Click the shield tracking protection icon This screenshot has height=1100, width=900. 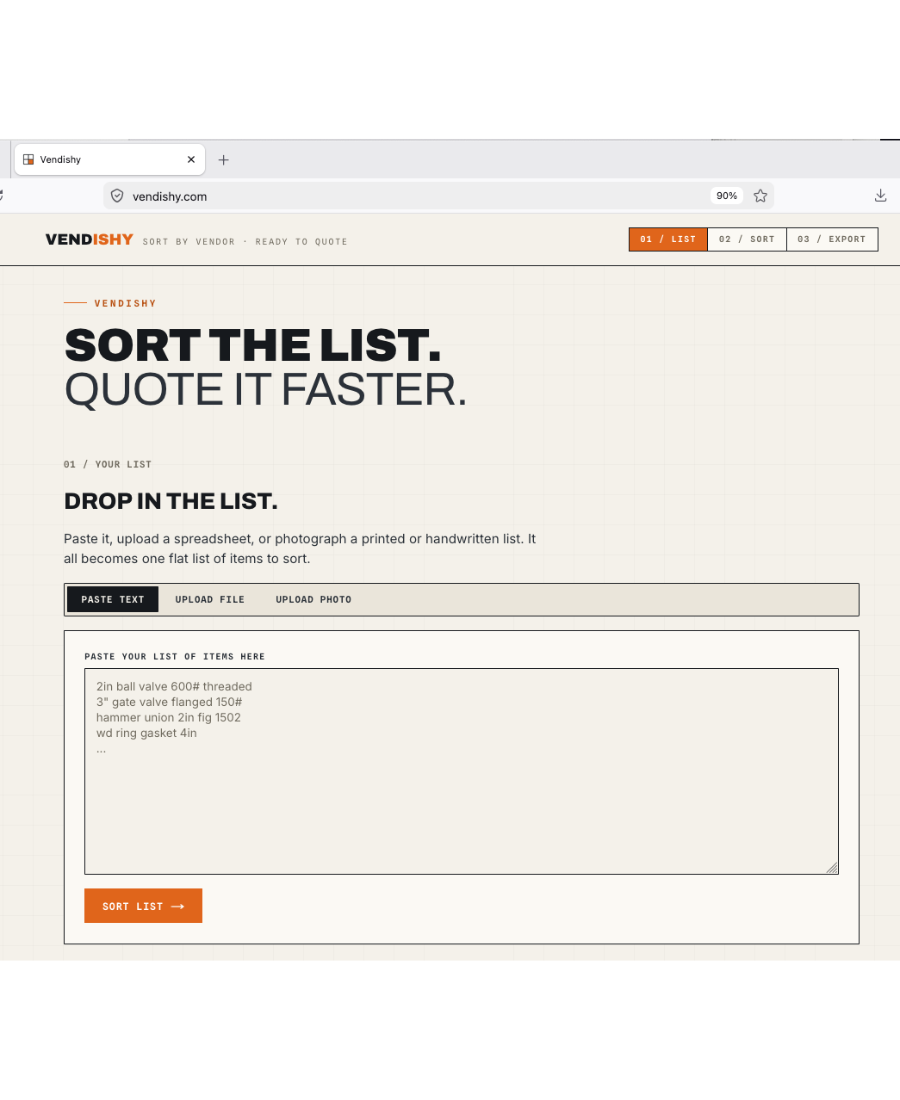(x=117, y=196)
